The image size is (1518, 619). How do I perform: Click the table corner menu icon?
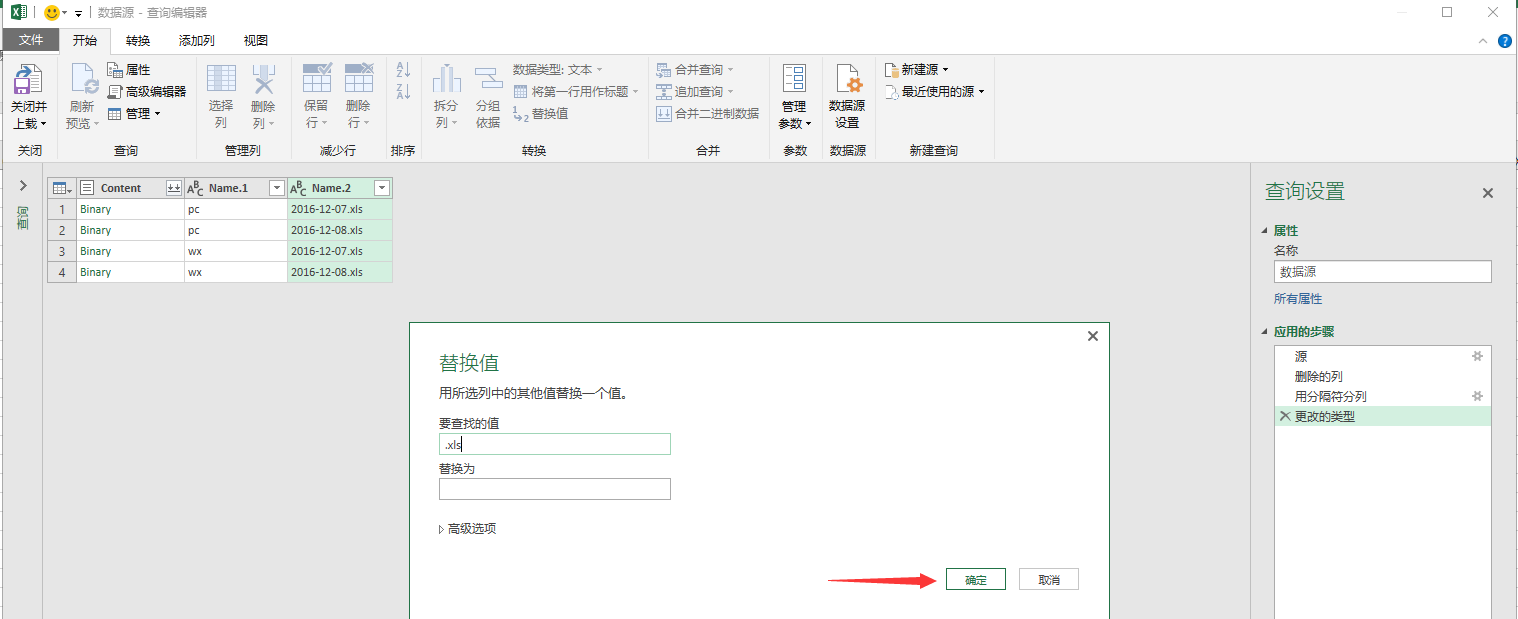click(x=61, y=188)
